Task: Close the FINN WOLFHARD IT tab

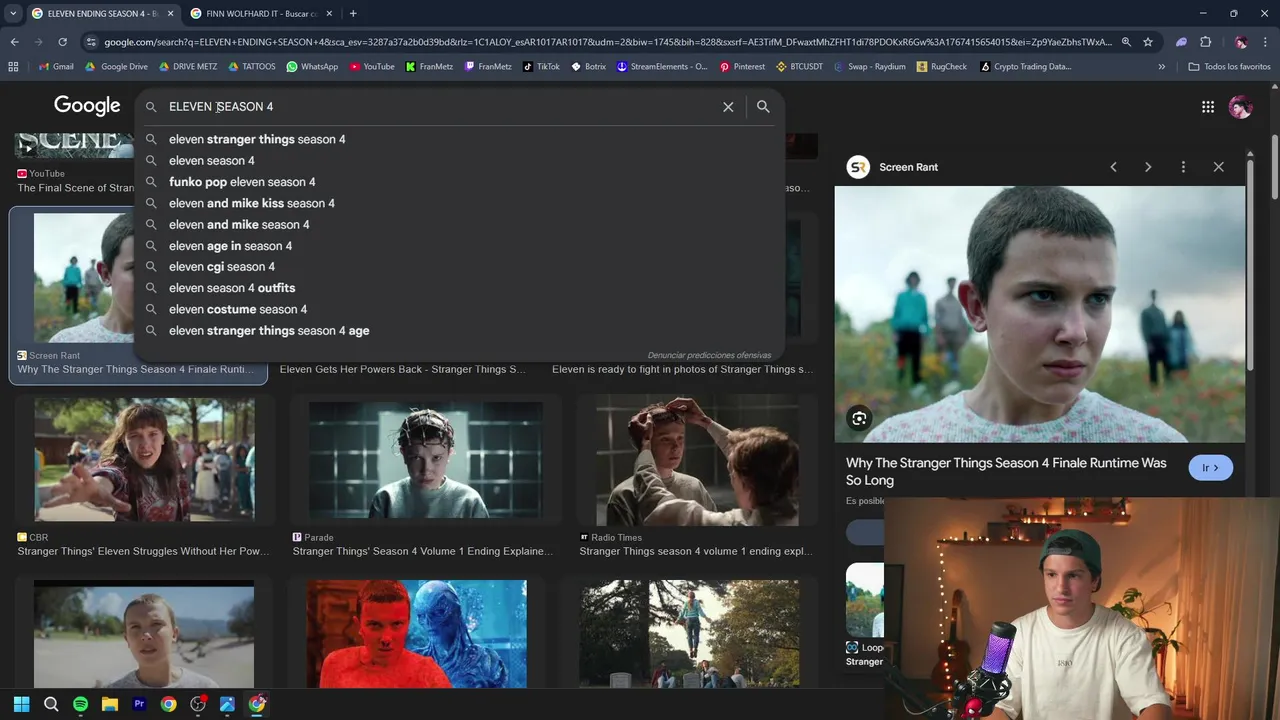Action: (x=329, y=13)
